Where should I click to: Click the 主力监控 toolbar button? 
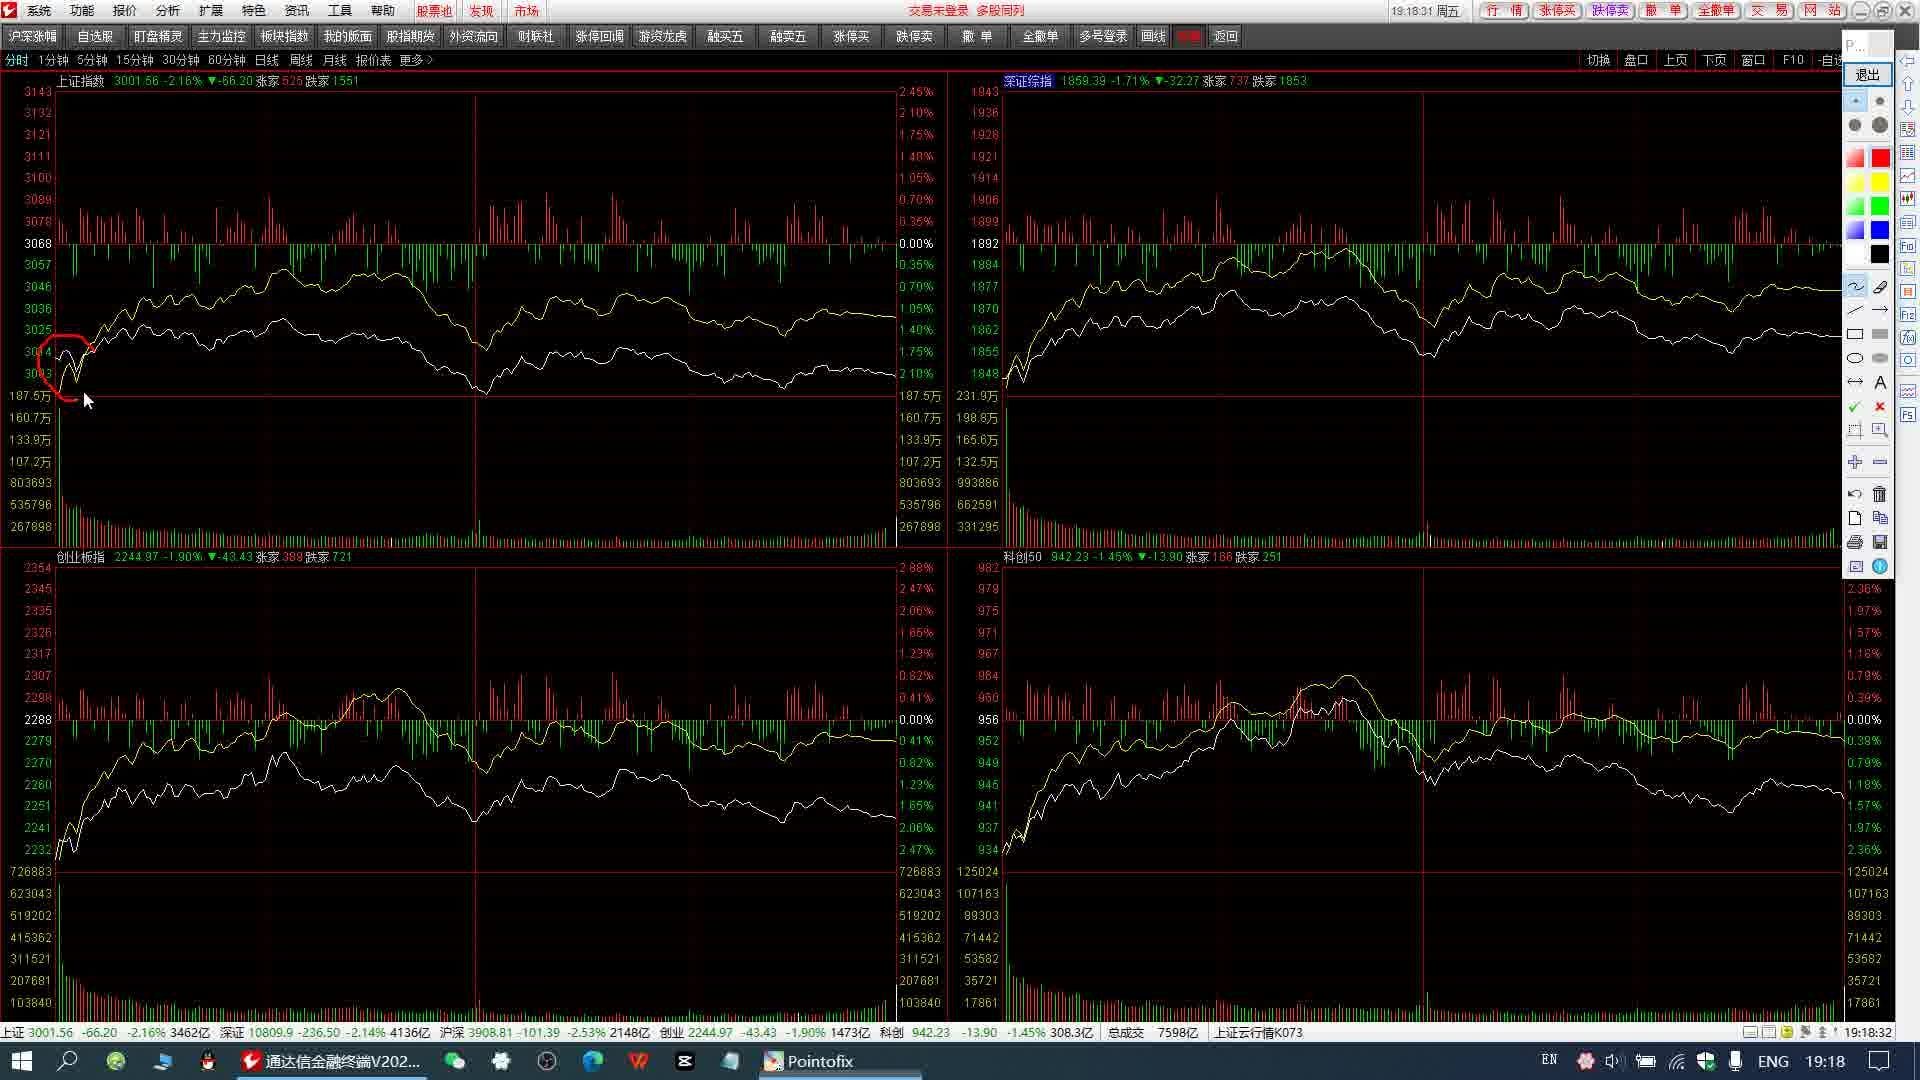pyautogui.click(x=221, y=36)
